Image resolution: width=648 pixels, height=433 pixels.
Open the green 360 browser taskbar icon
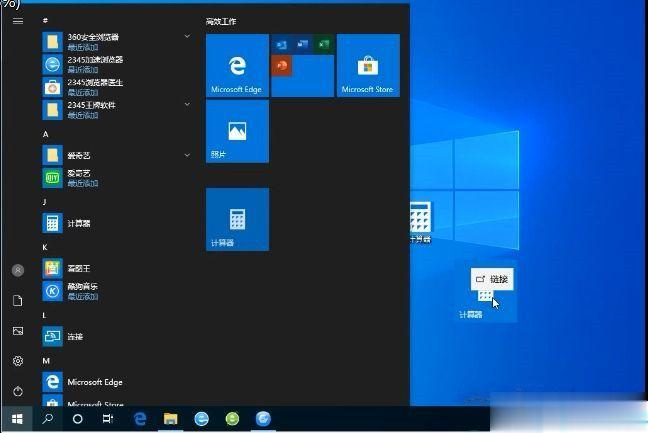tap(232, 419)
